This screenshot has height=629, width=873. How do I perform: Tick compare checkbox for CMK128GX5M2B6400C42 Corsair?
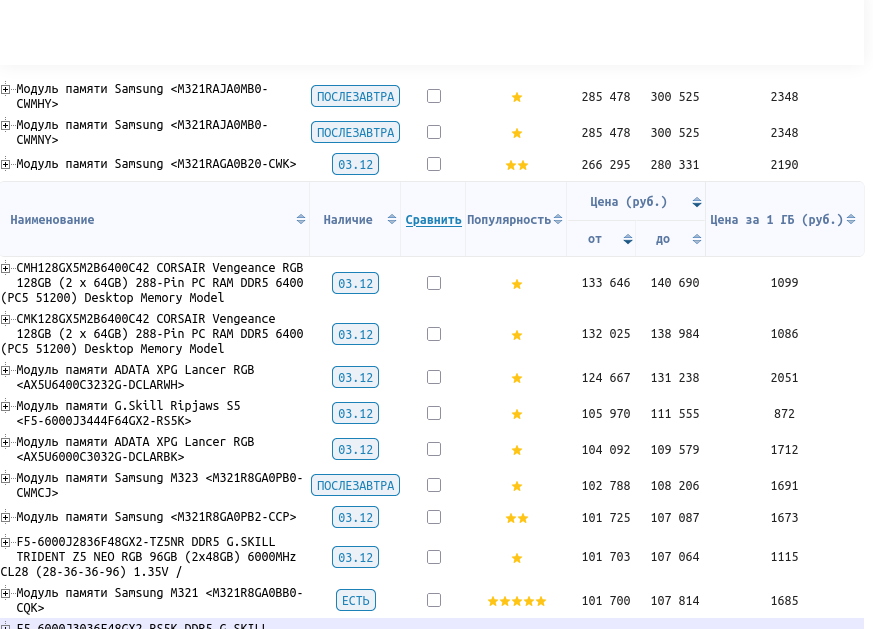[434, 334]
